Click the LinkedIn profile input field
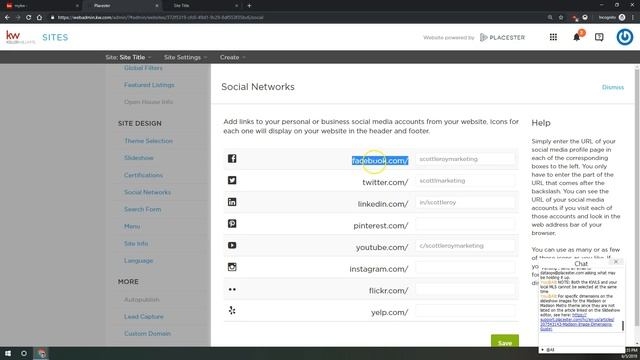Image resolution: width=640 pixels, height=360 pixels. click(x=465, y=202)
